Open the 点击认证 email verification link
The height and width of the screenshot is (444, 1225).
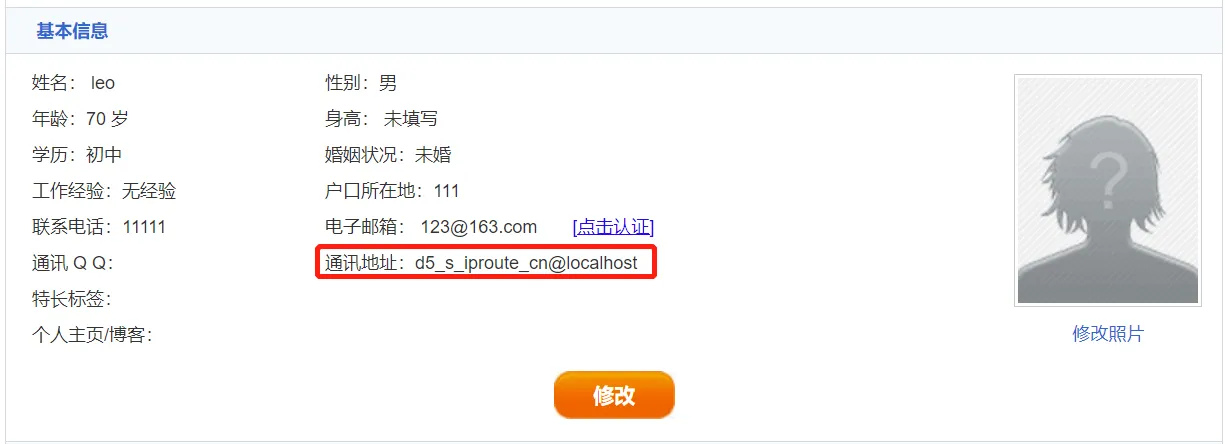613,227
